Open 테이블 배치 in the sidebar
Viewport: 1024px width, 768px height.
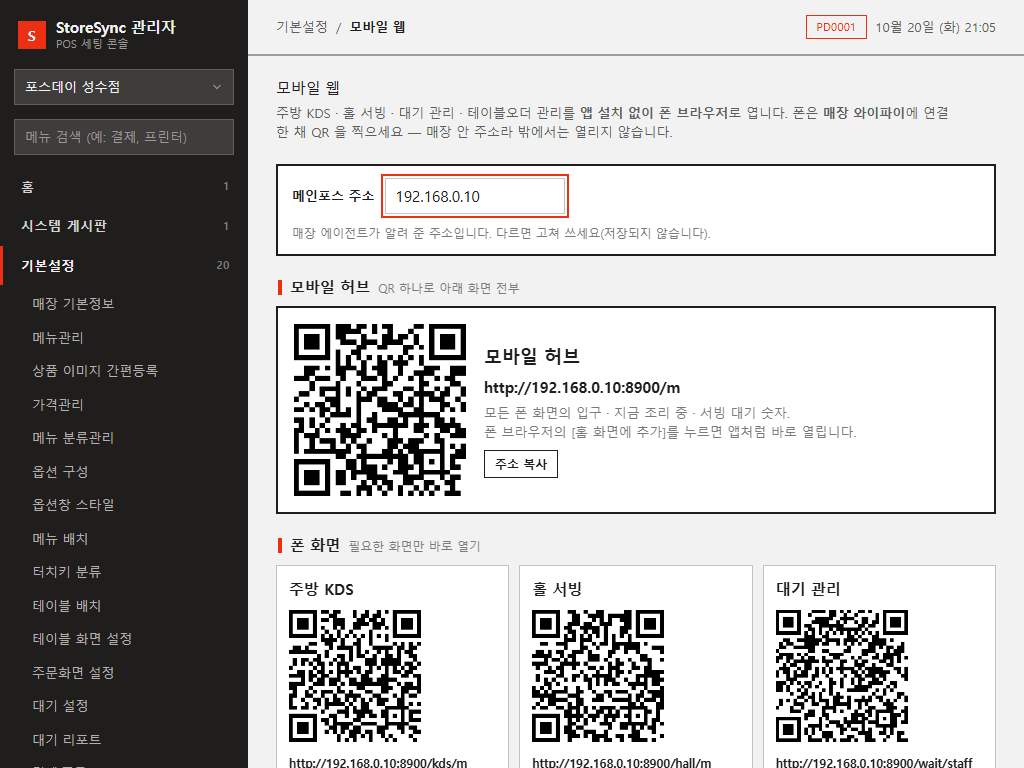pos(67,606)
